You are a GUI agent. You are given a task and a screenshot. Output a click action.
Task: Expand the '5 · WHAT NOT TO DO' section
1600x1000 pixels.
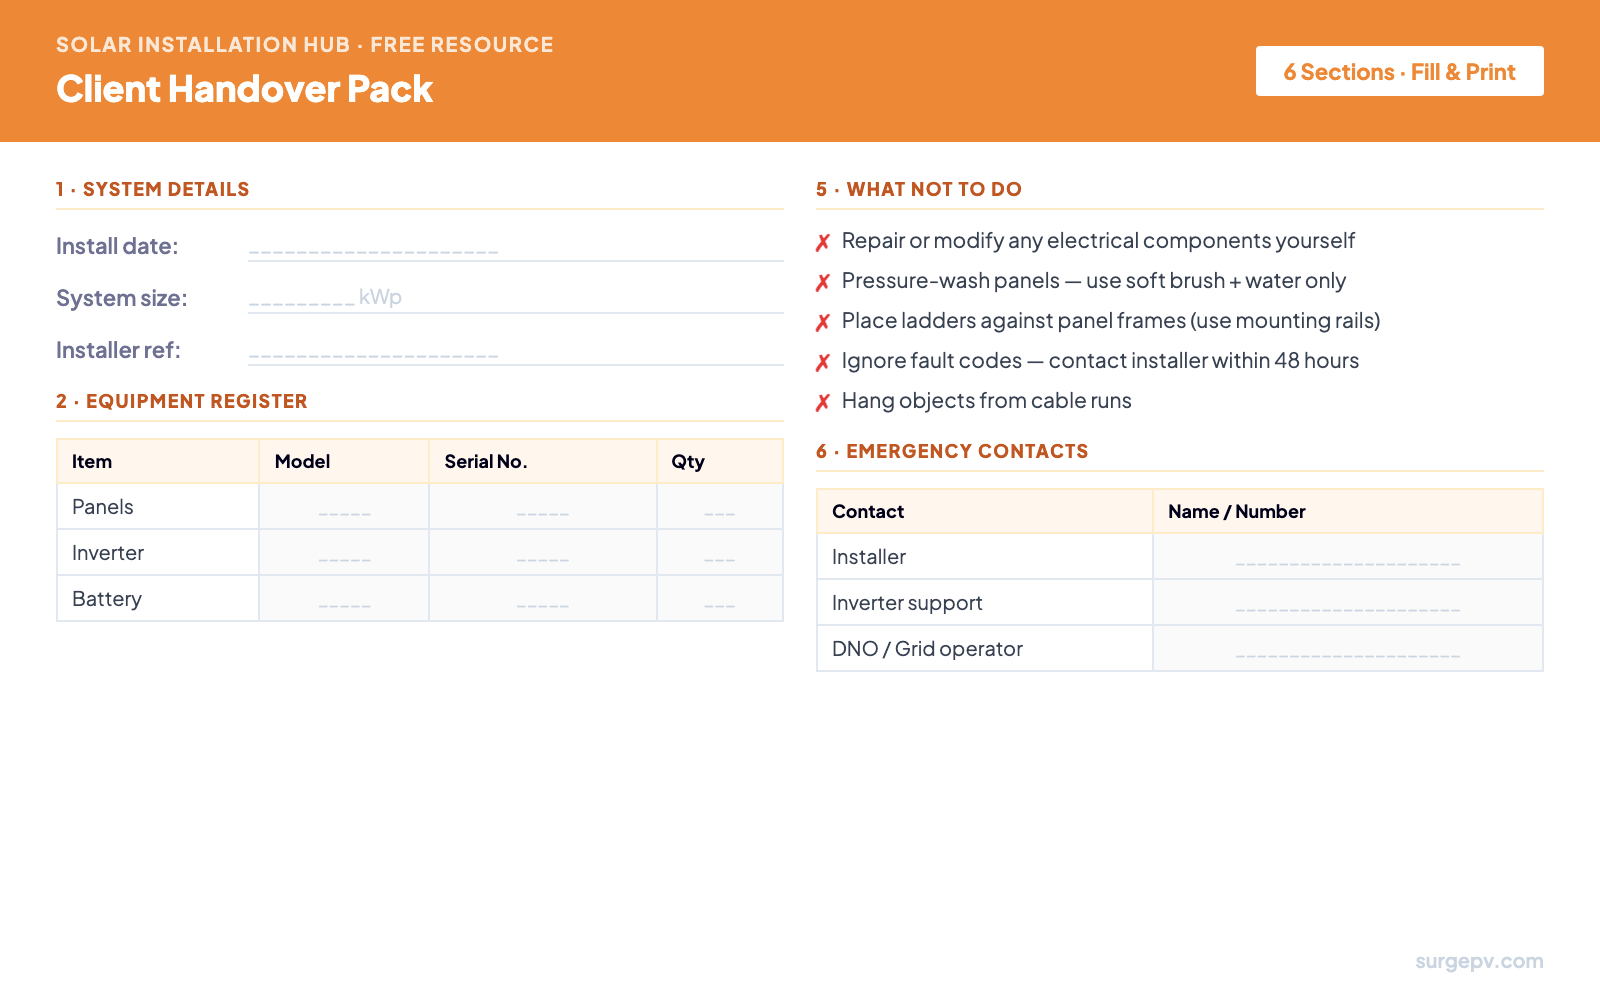919,189
